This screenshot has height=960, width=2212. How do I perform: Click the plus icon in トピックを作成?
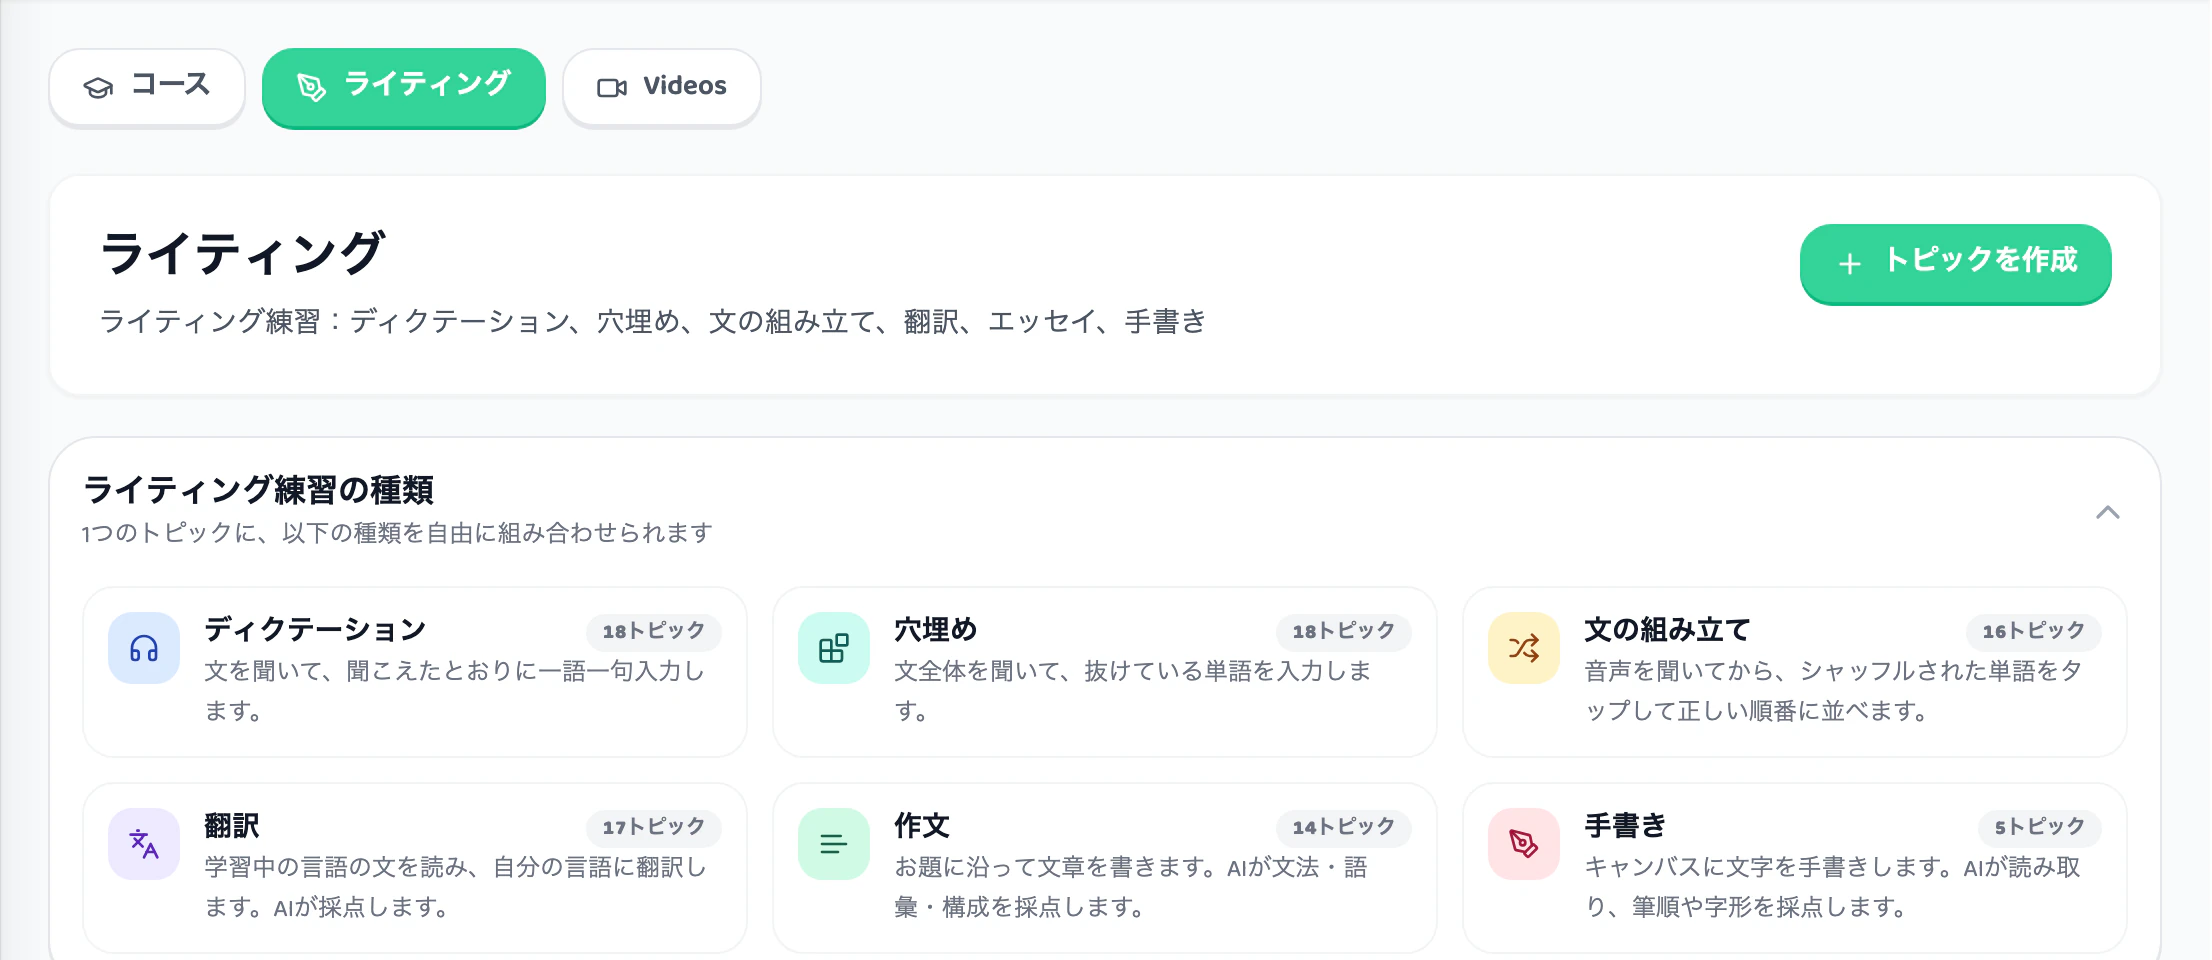(x=1849, y=264)
